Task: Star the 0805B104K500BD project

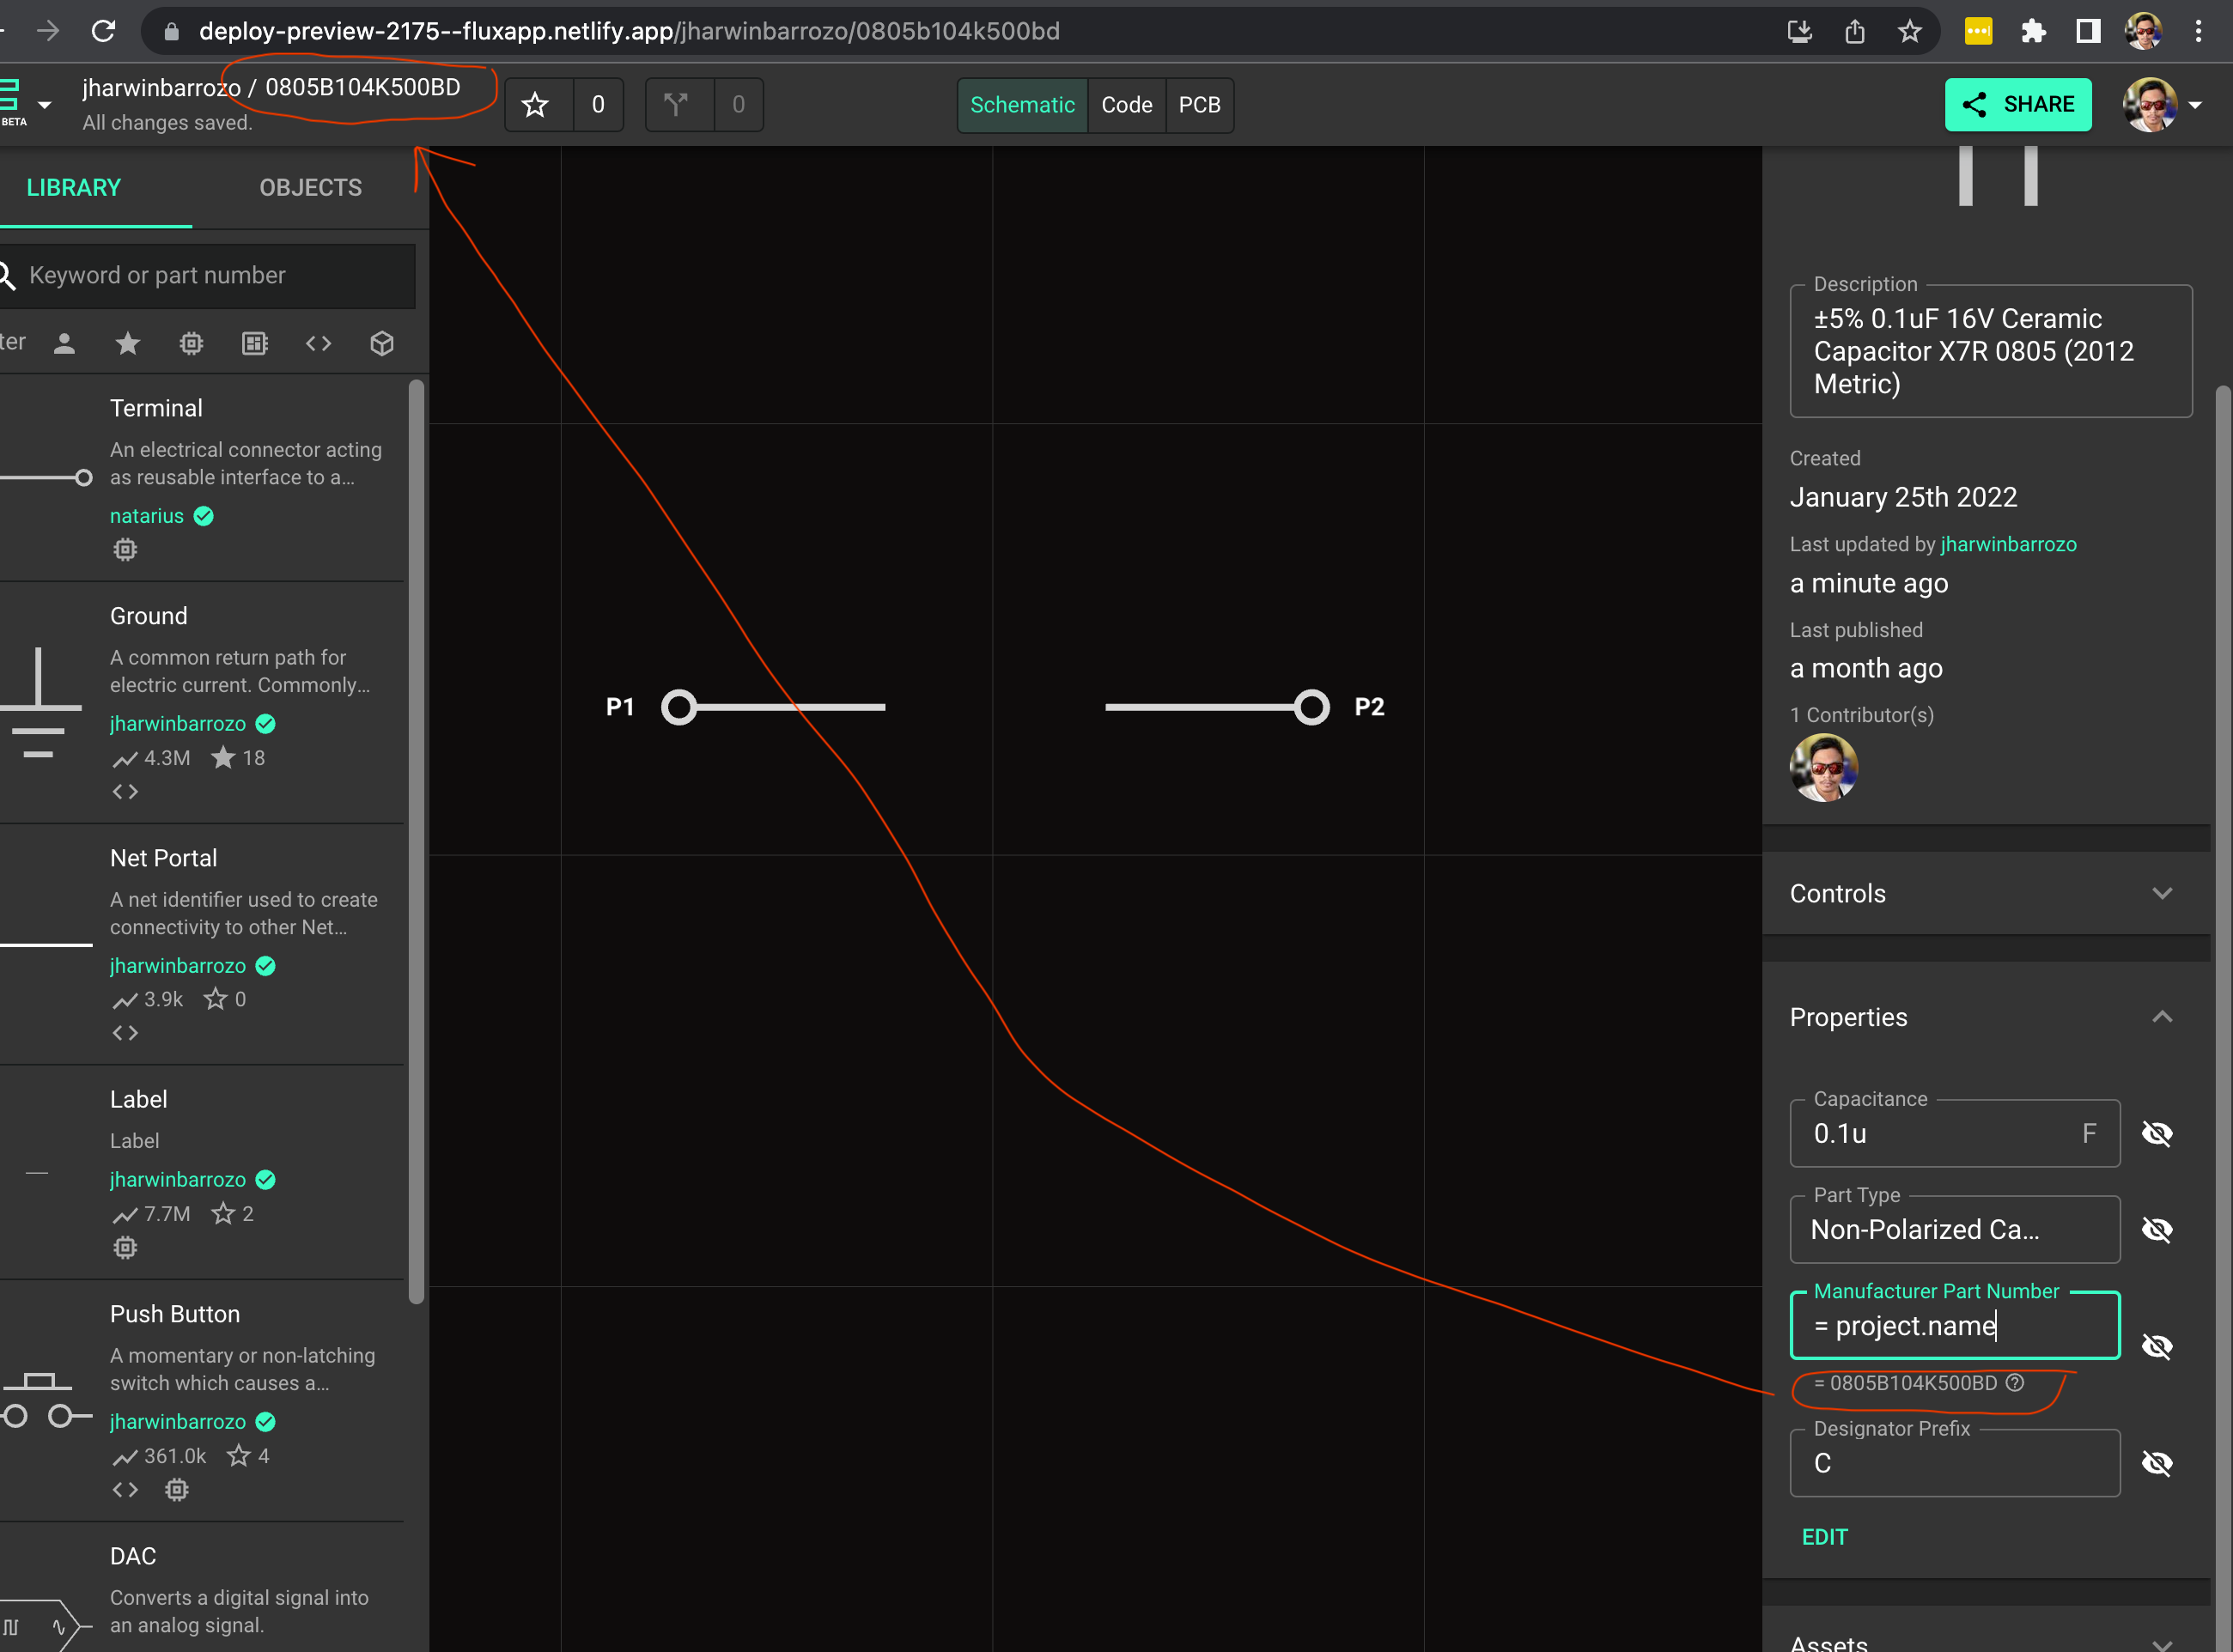Action: (536, 104)
